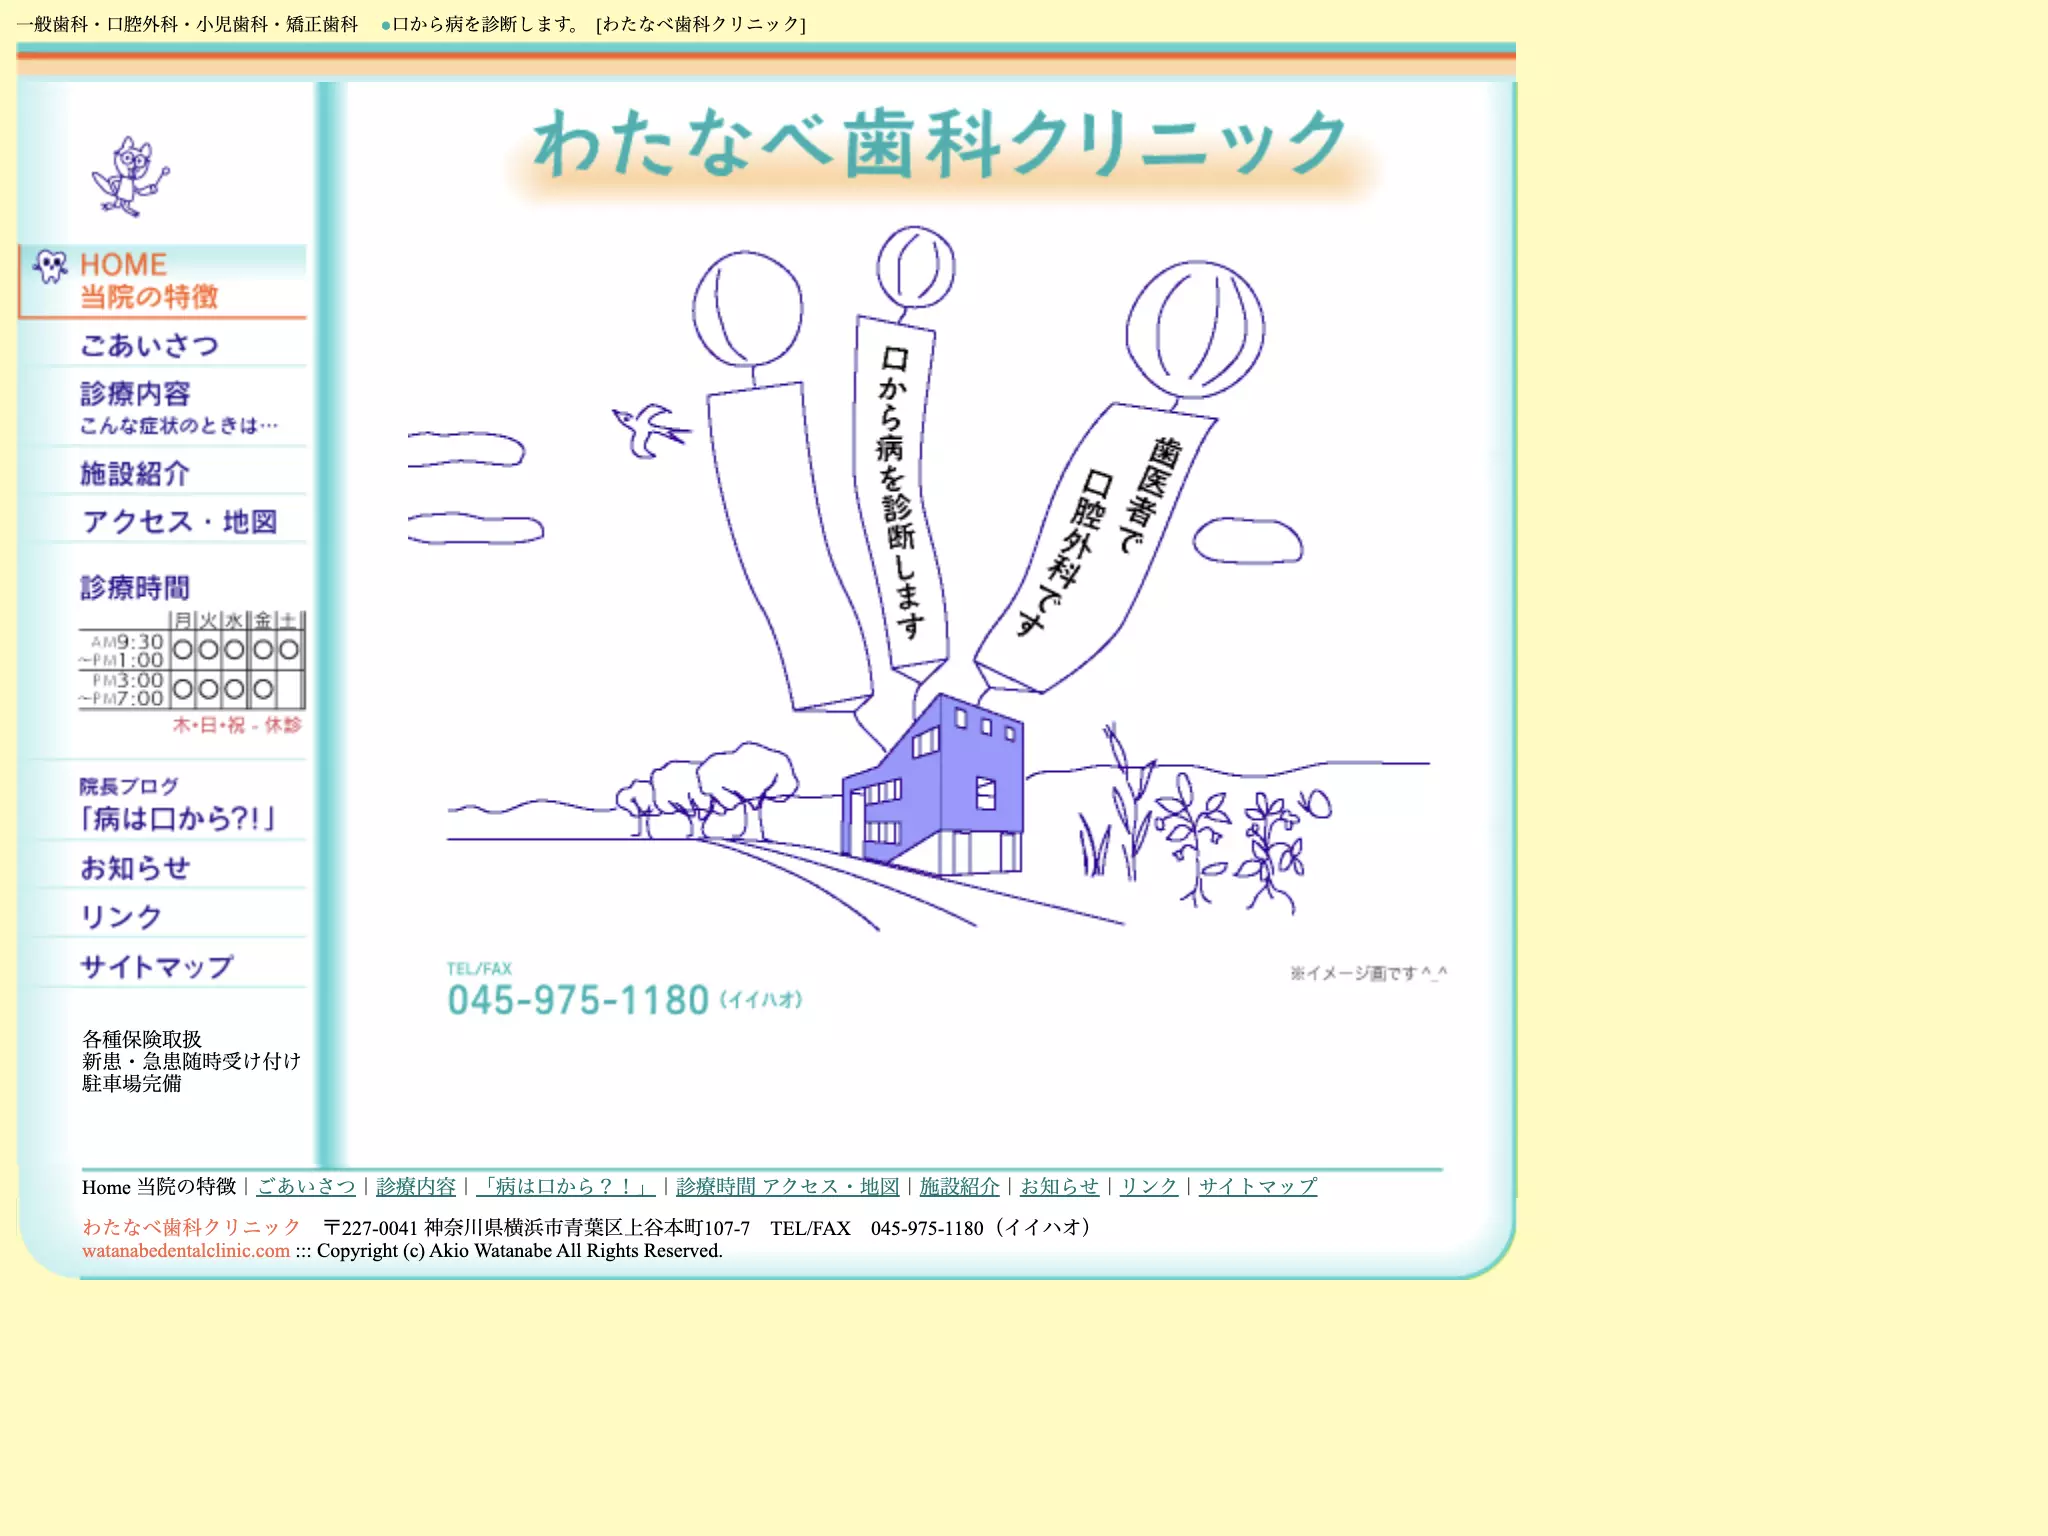Follow footer link サイトマップ

point(1258,1187)
